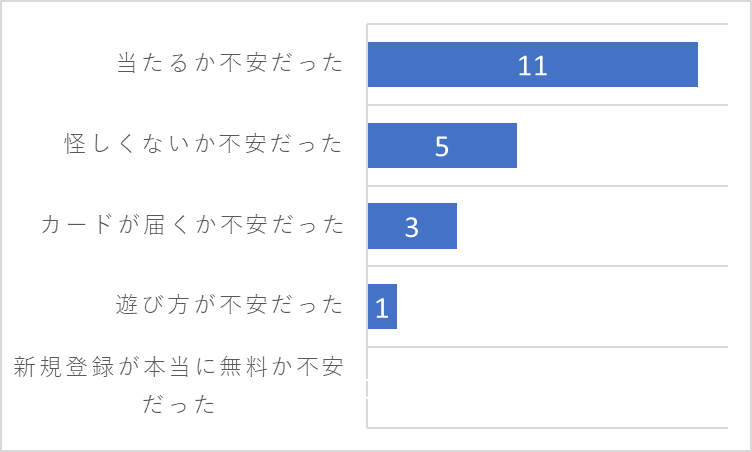The image size is (752, 452).
Task: Click the 遊び方が不安だった label
Action: (x=229, y=305)
